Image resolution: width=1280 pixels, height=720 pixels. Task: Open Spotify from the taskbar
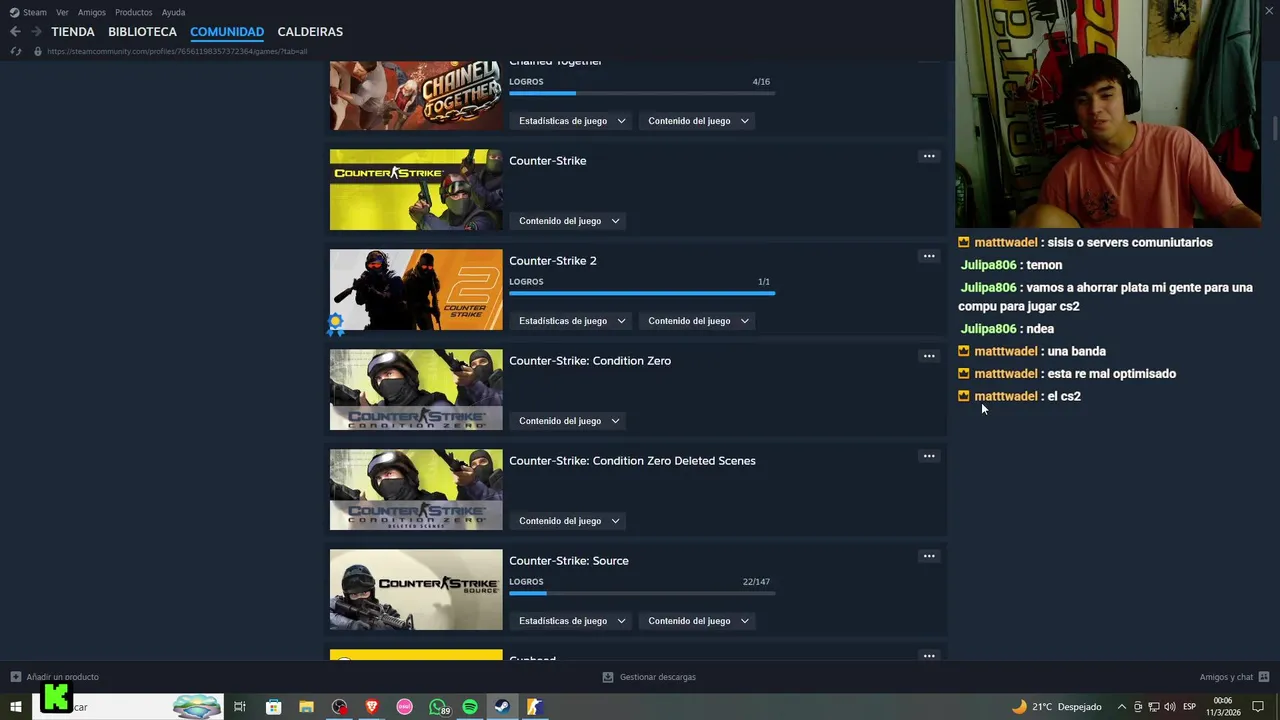470,707
